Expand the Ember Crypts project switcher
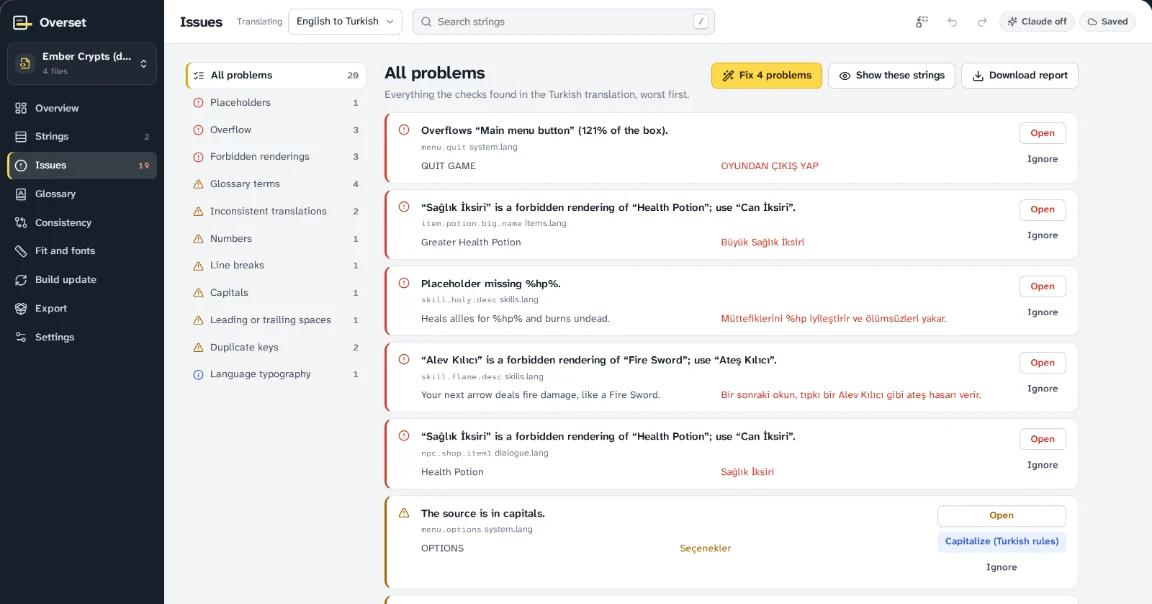Image resolution: width=1152 pixels, height=604 pixels. point(82,63)
